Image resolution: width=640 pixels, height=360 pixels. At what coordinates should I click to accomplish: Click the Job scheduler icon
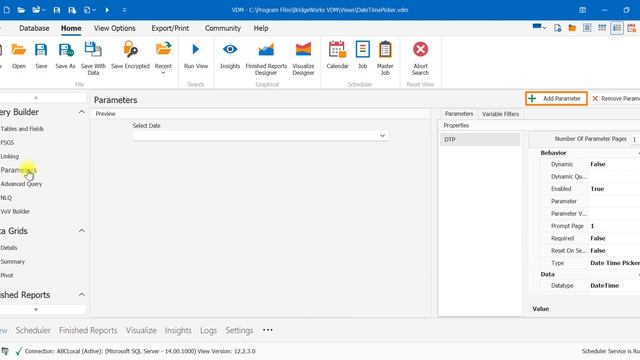[x=362, y=49]
